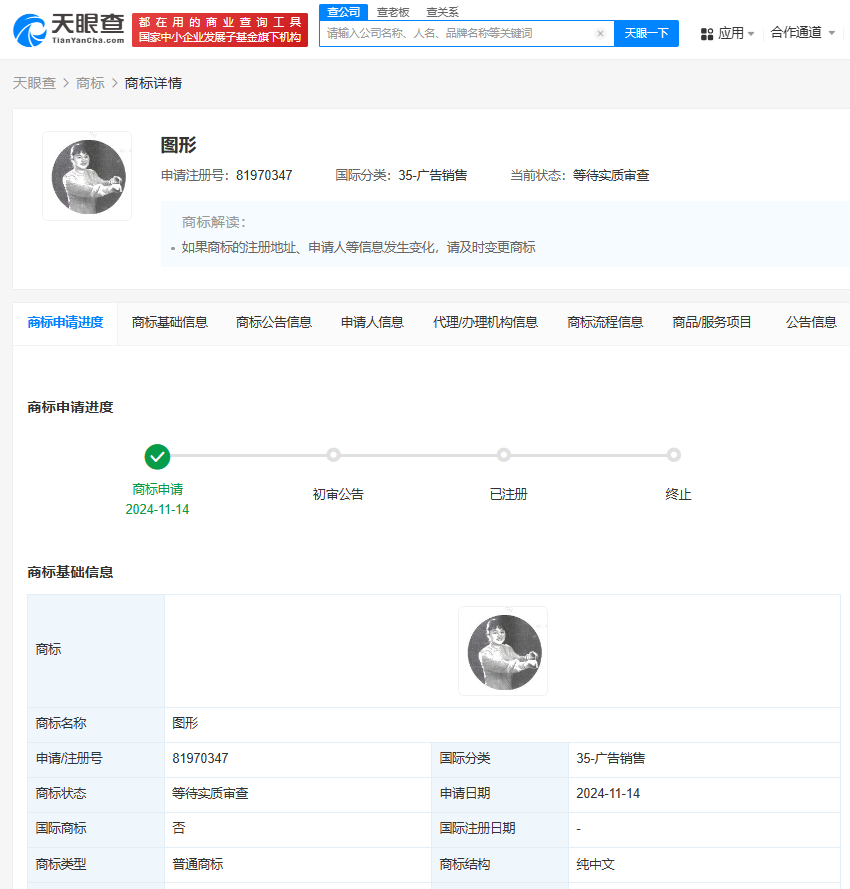Click 当前状态: 等待实质审查 in header
Image resolution: width=850 pixels, height=889 pixels.
point(580,176)
